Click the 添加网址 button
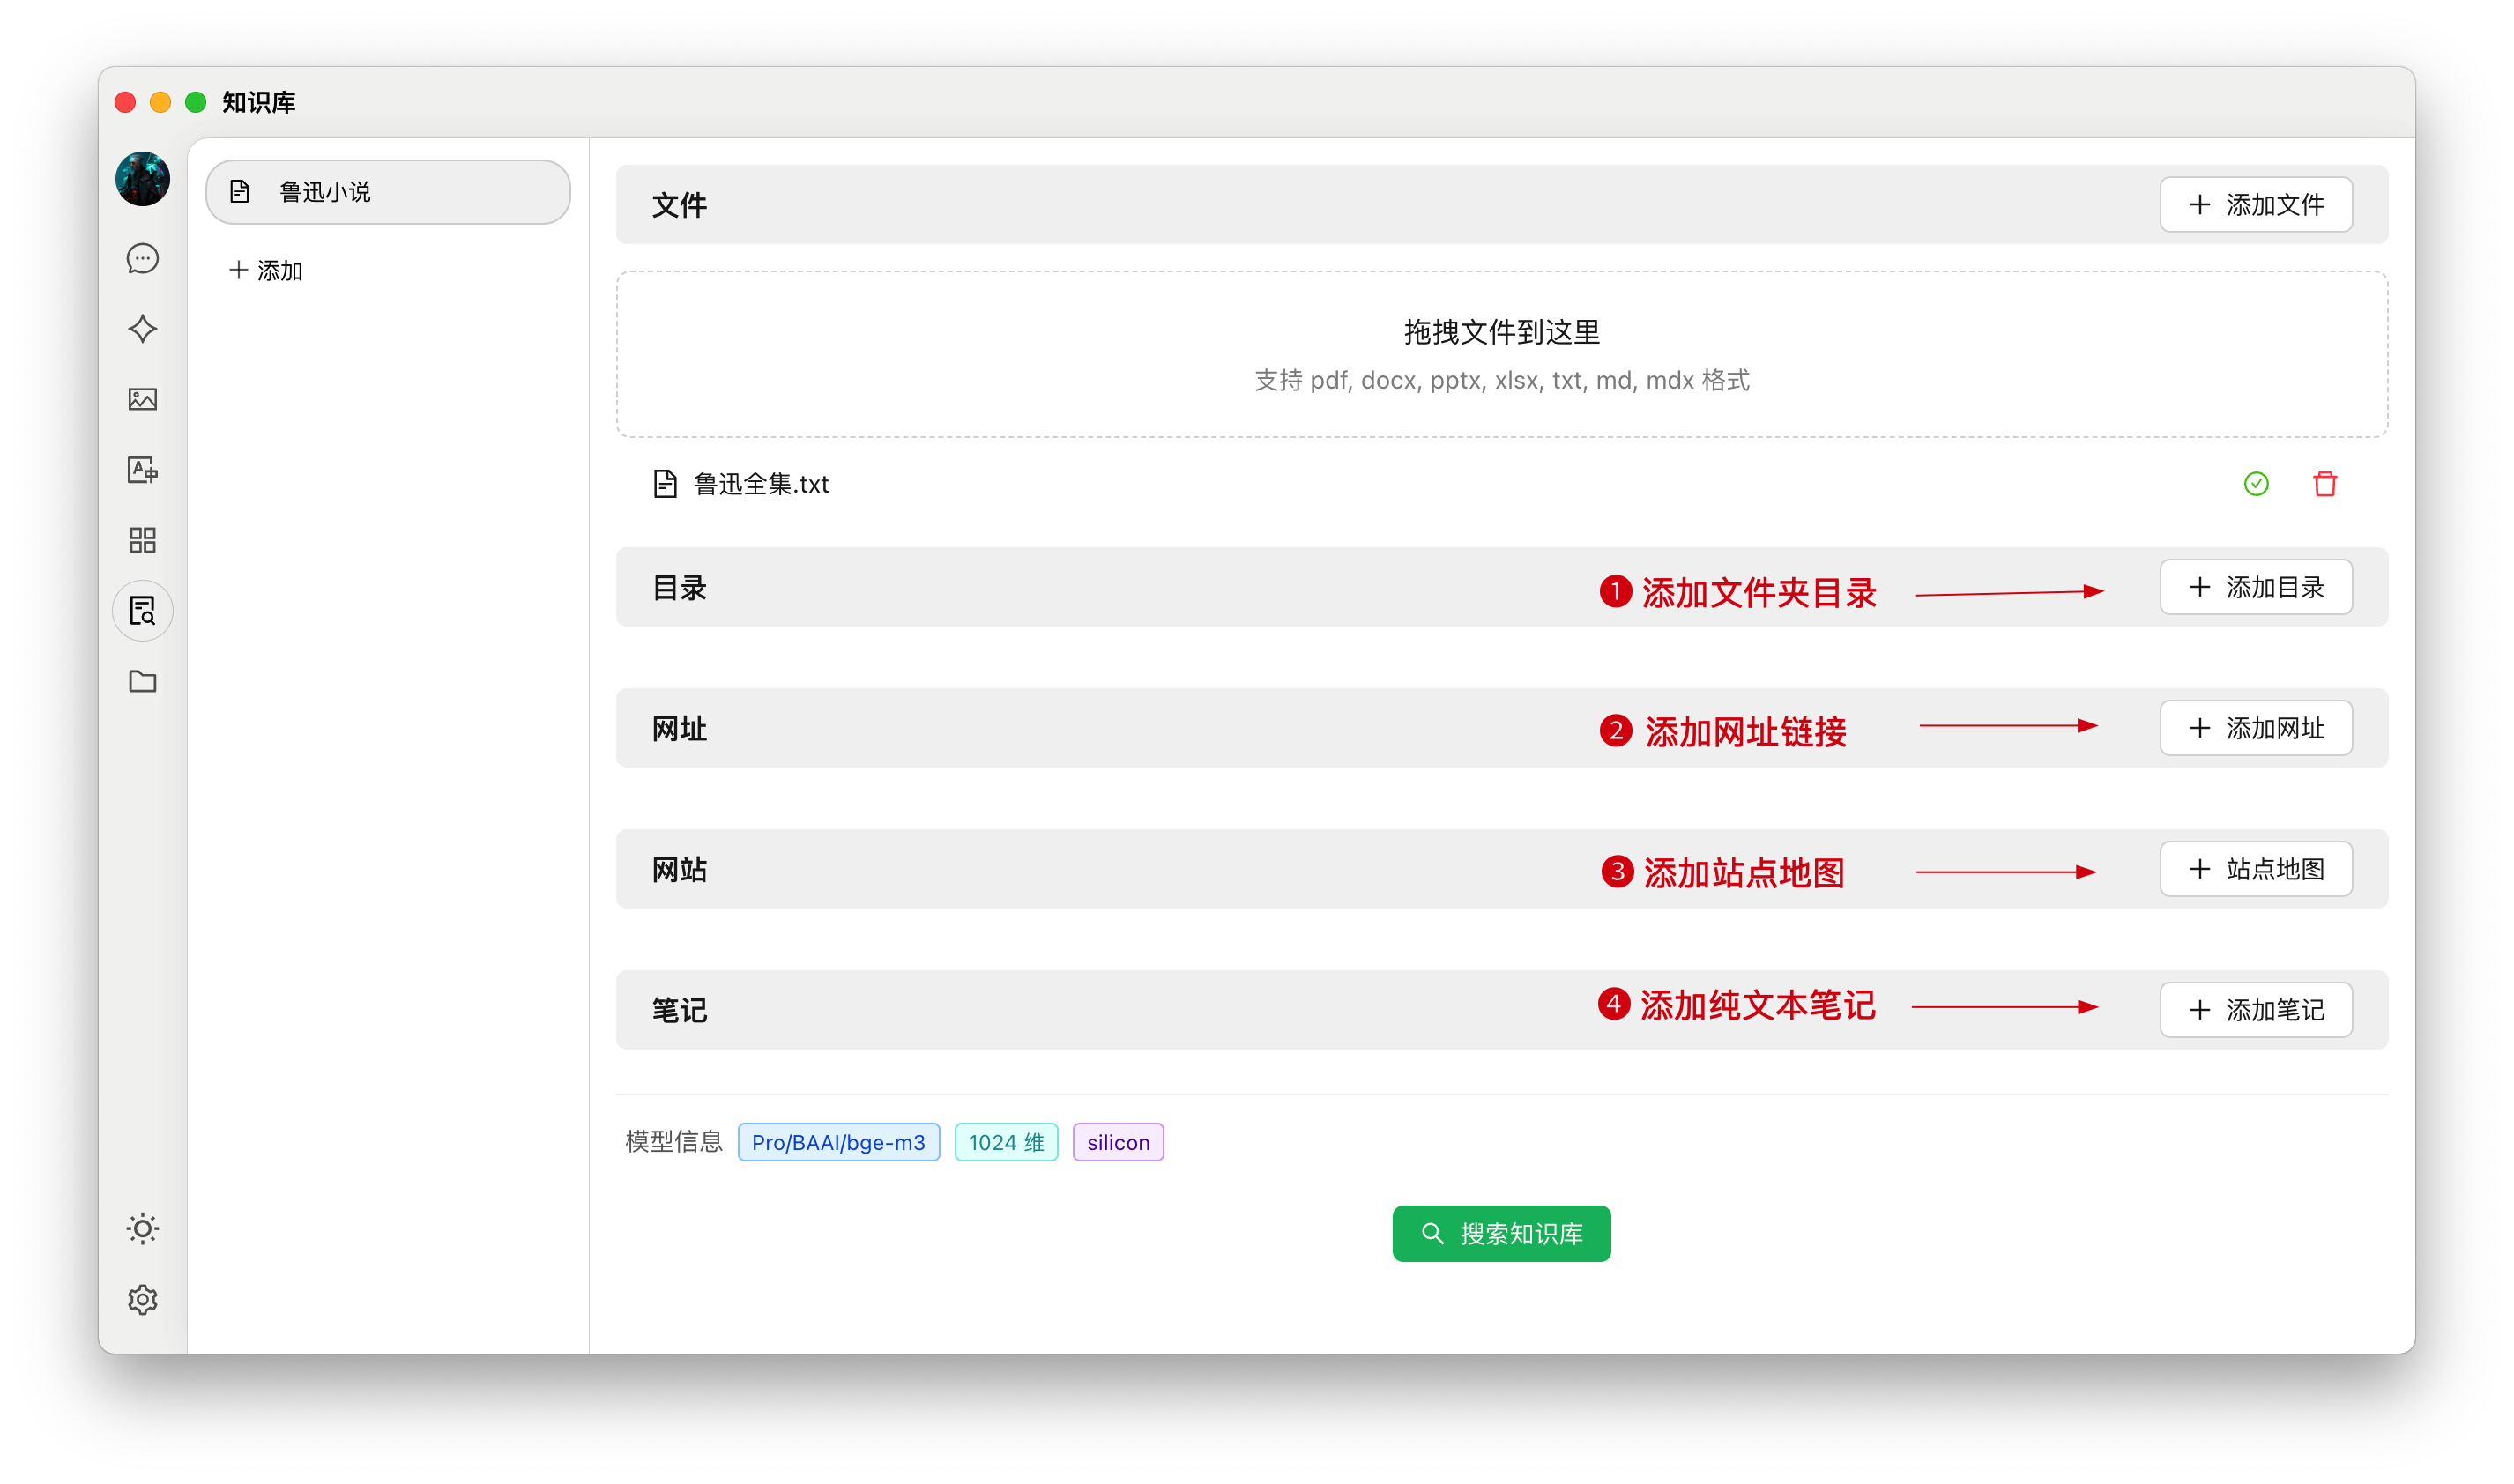 [x=2255, y=728]
